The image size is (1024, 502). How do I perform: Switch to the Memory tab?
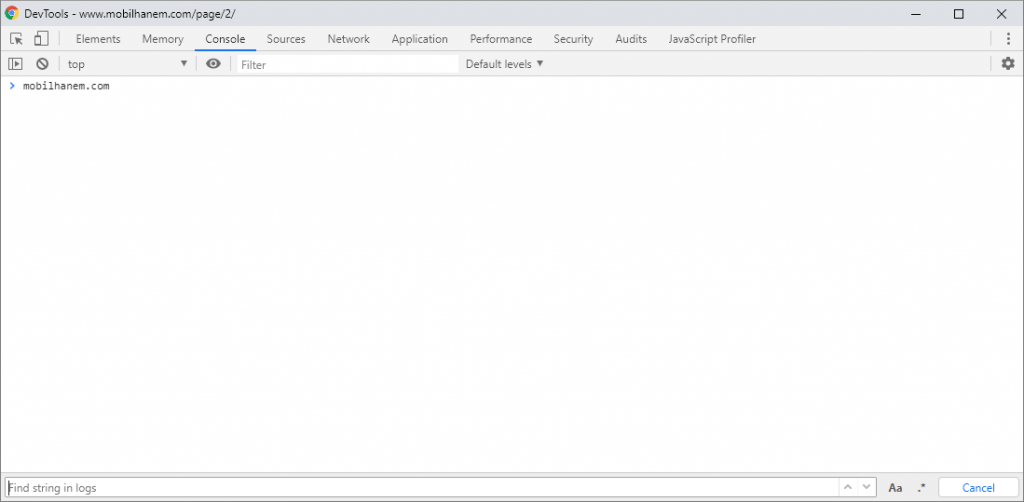point(163,39)
